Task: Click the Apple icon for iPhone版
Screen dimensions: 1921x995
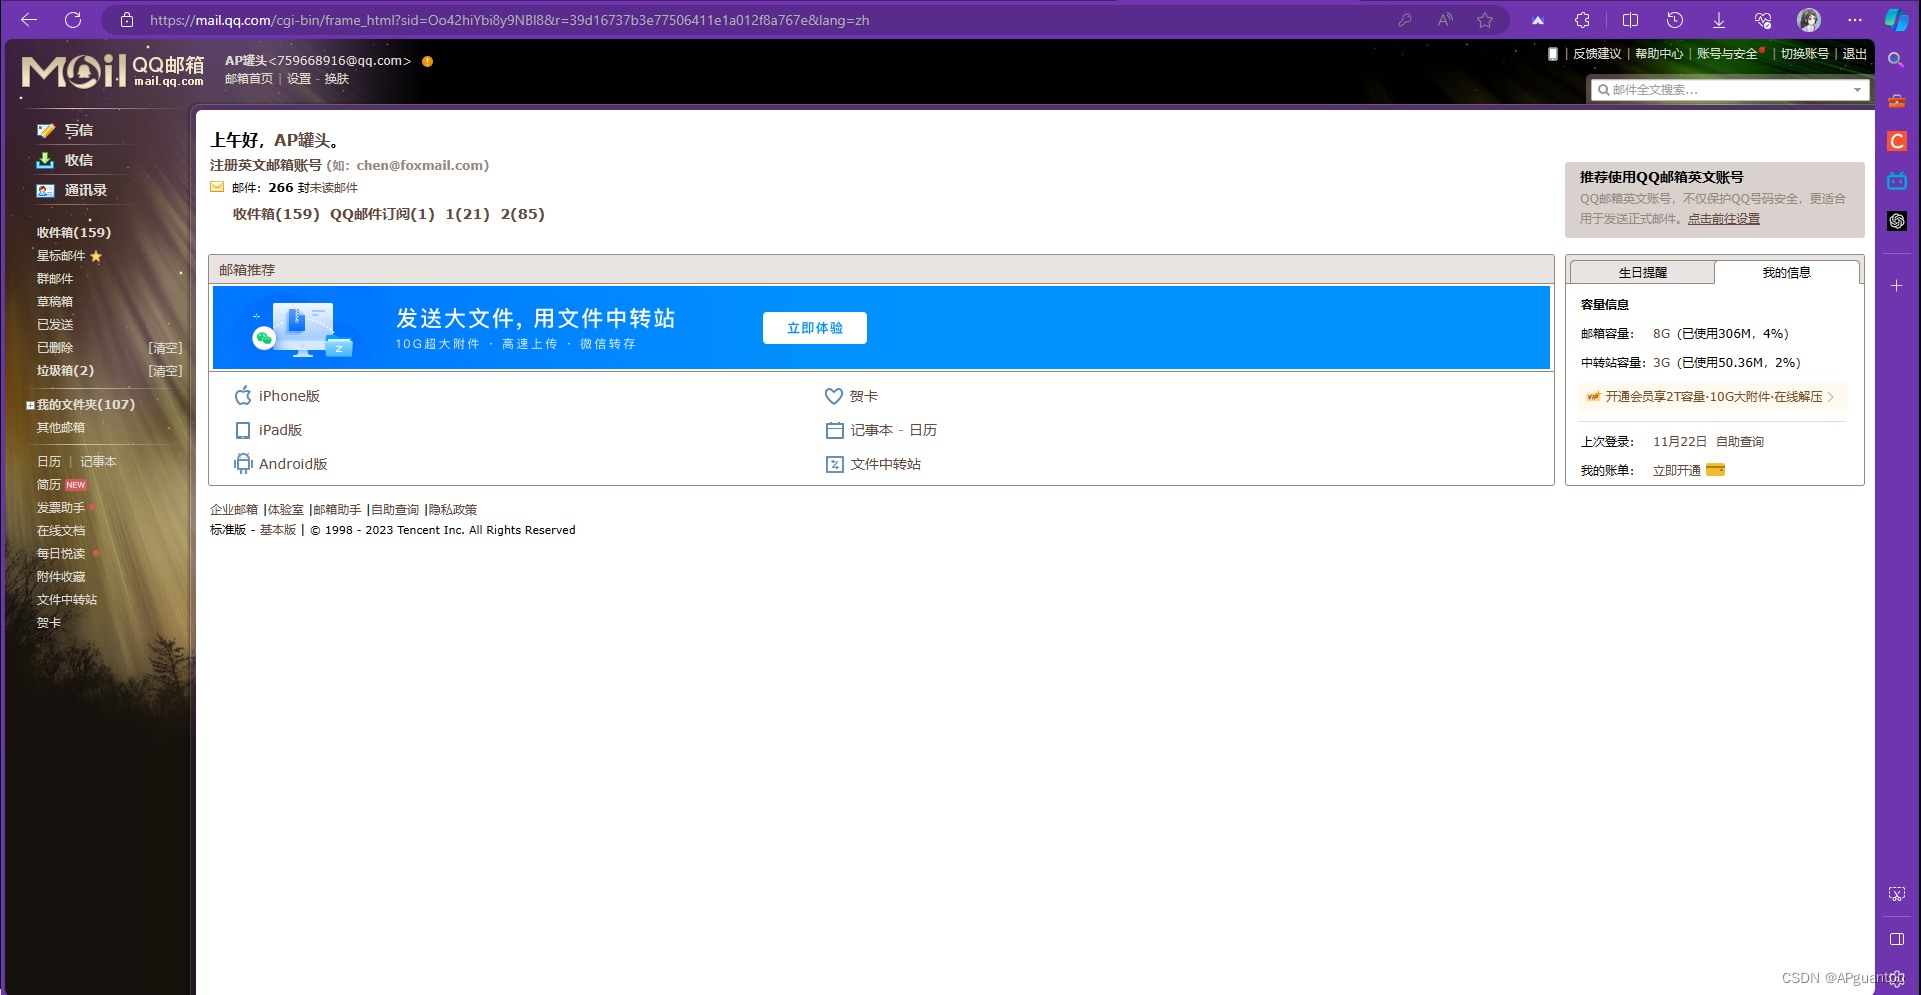Action: pos(243,396)
